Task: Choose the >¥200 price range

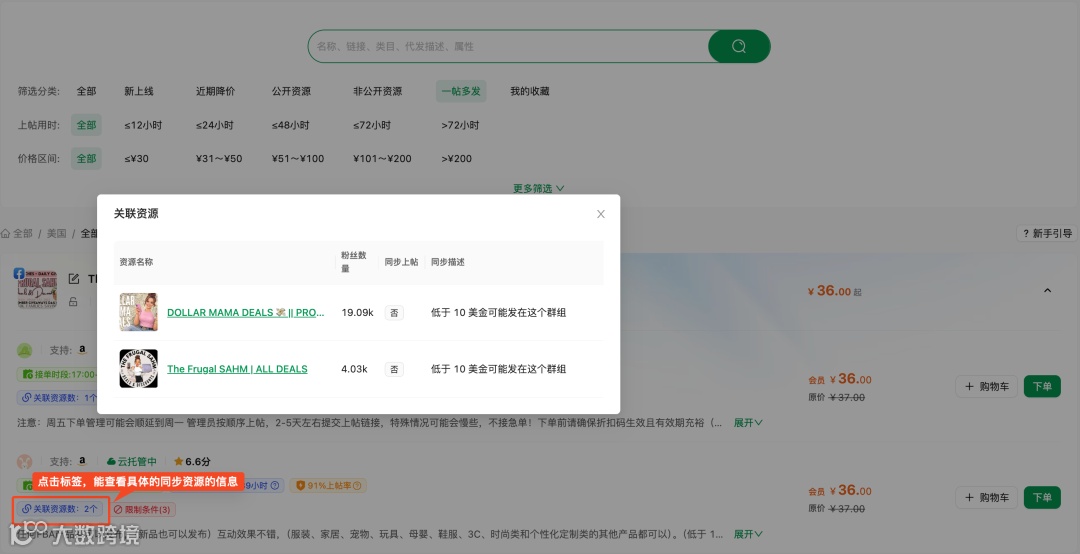Action: click(x=457, y=158)
